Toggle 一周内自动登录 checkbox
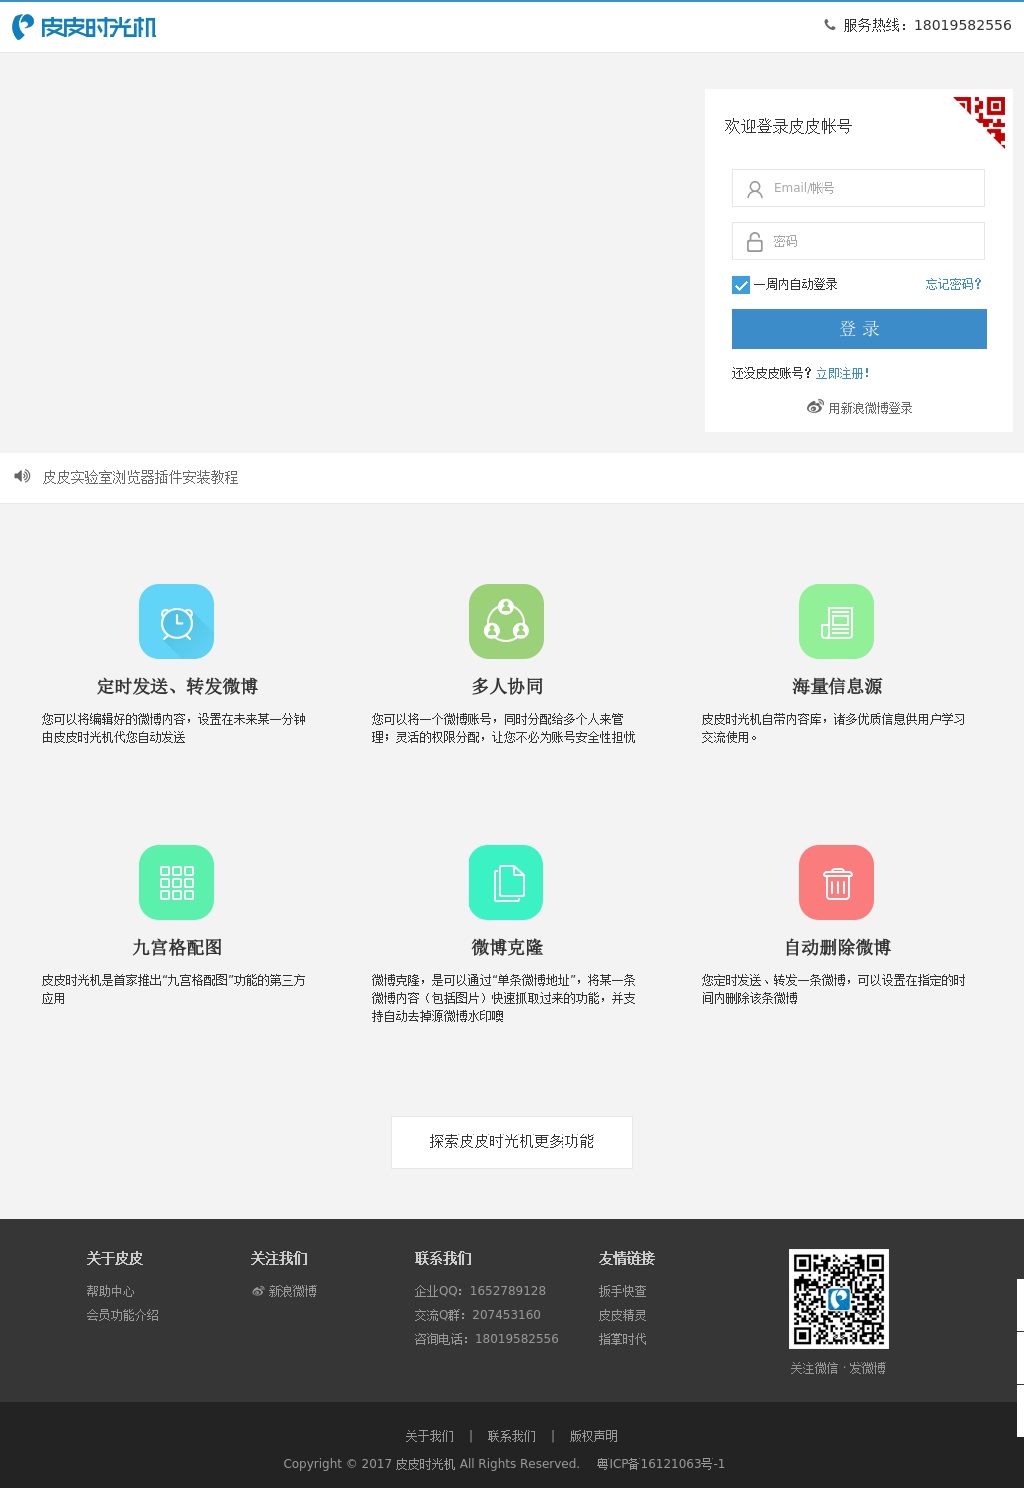Screen dimensions: 1024x1488 (x=741, y=285)
